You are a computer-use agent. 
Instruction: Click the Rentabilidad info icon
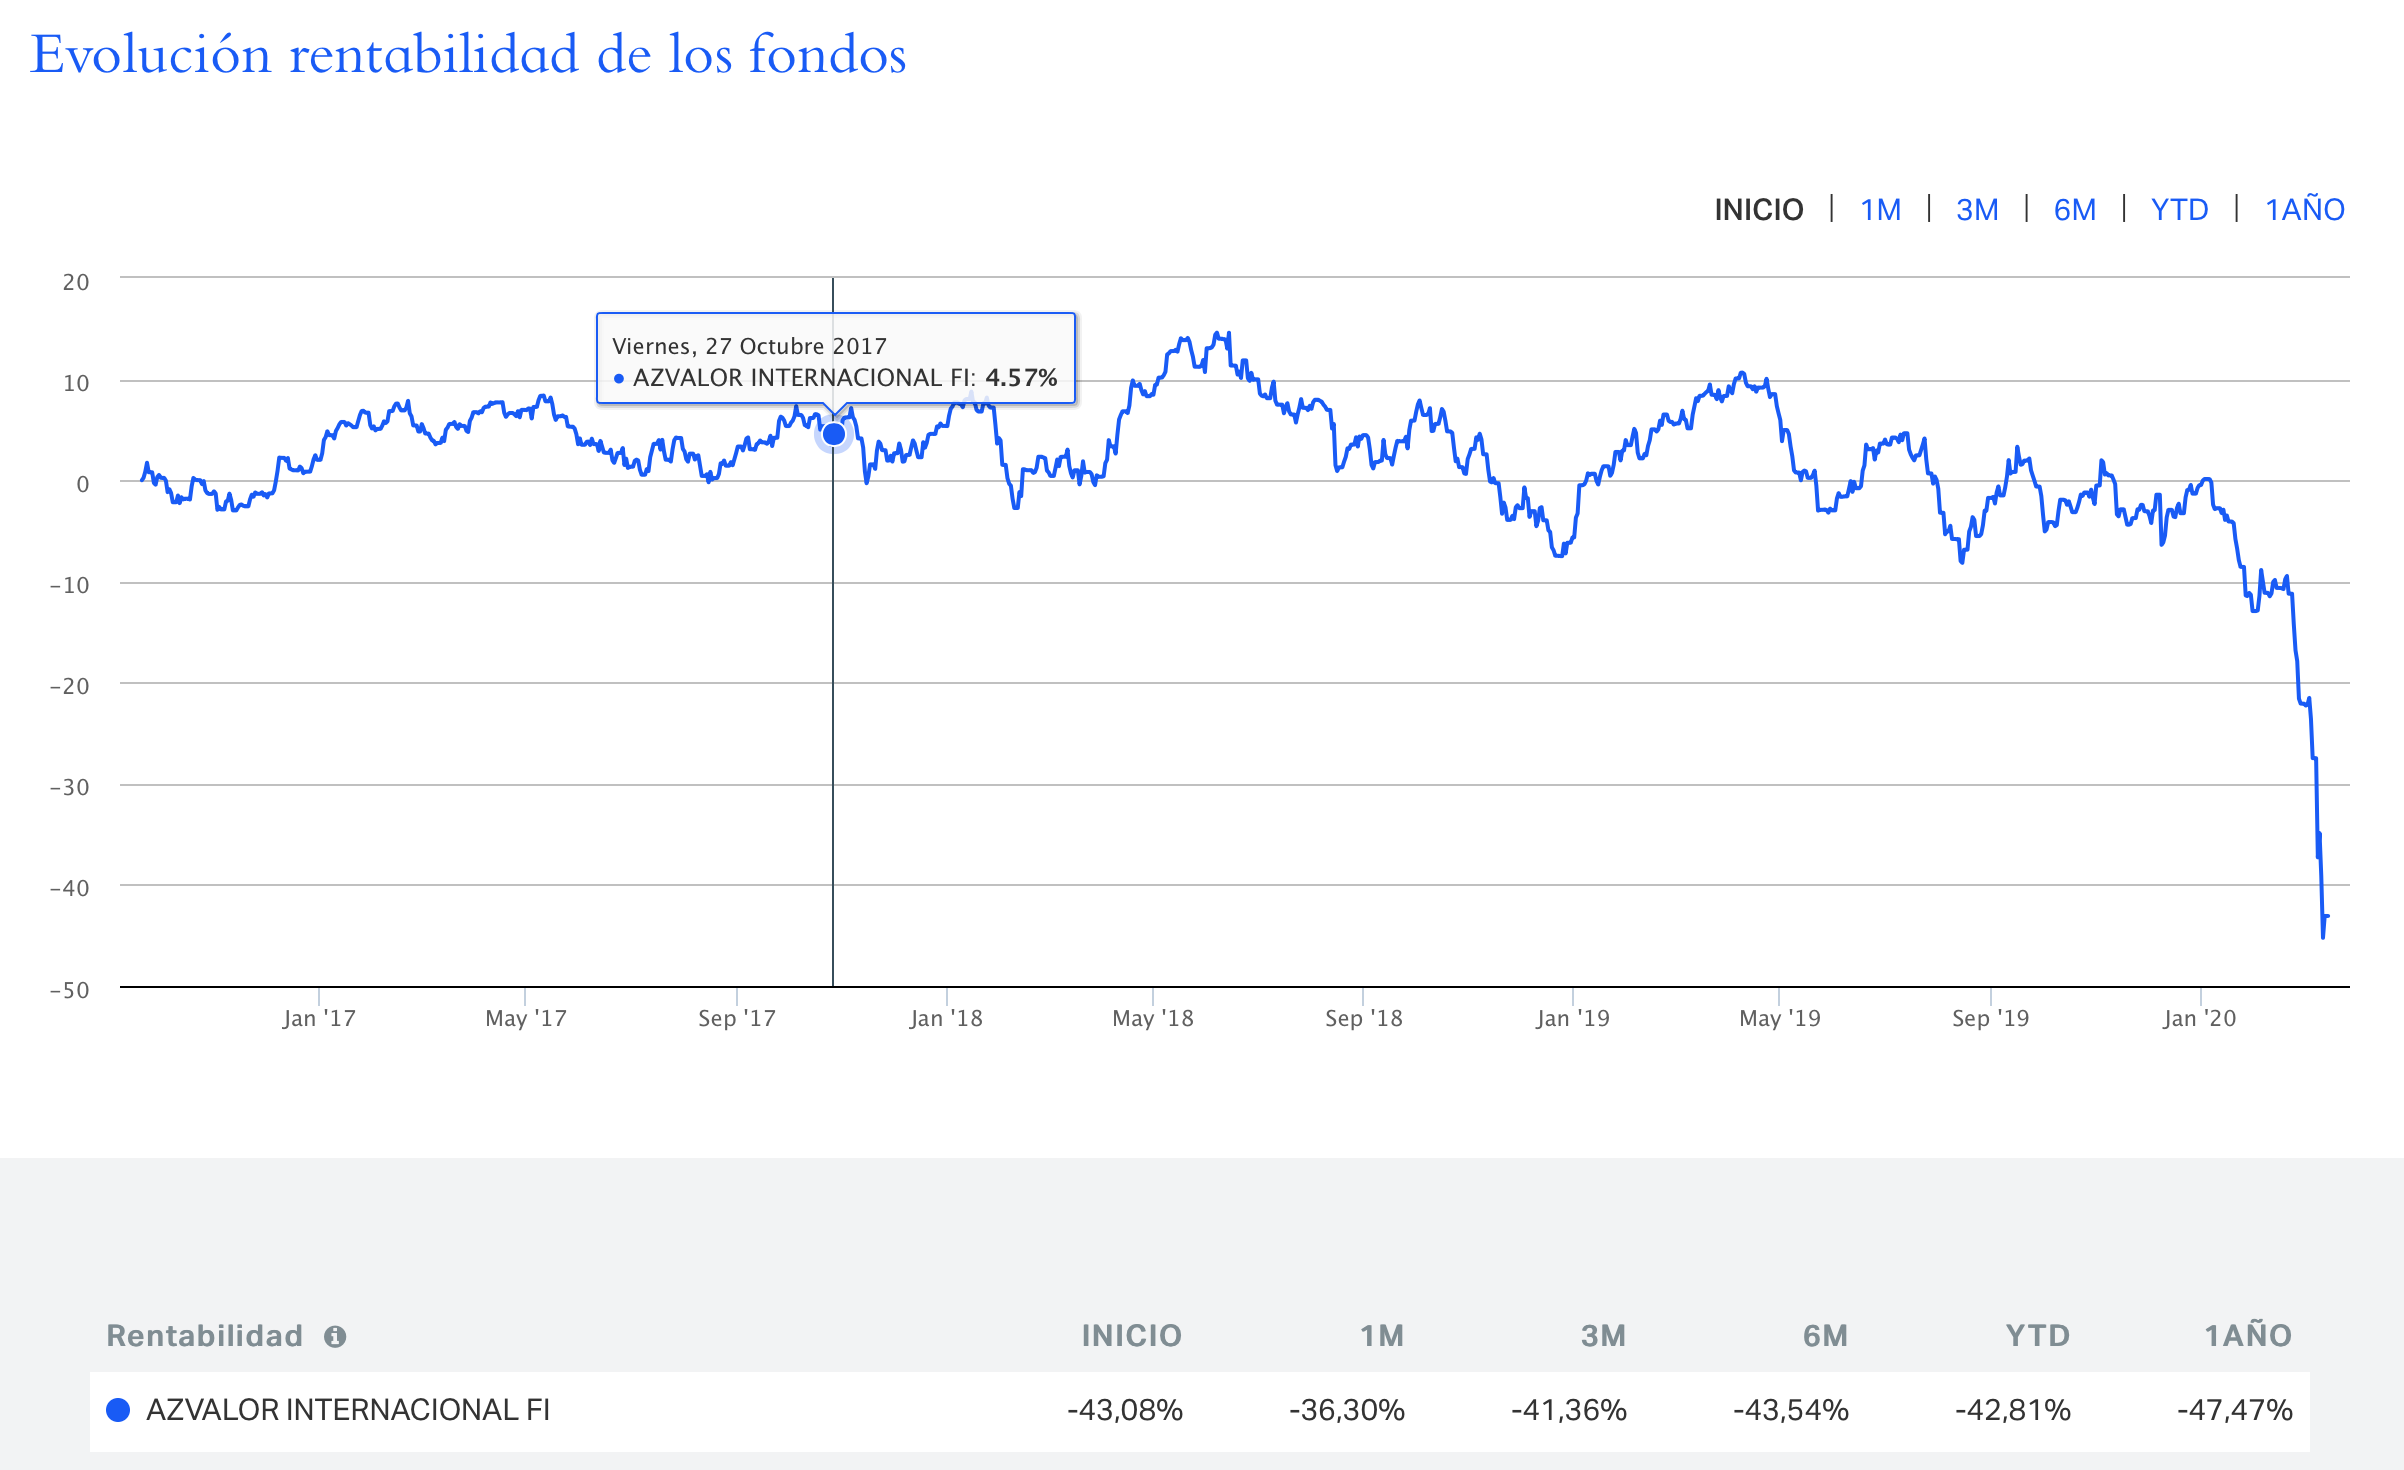[x=335, y=1336]
